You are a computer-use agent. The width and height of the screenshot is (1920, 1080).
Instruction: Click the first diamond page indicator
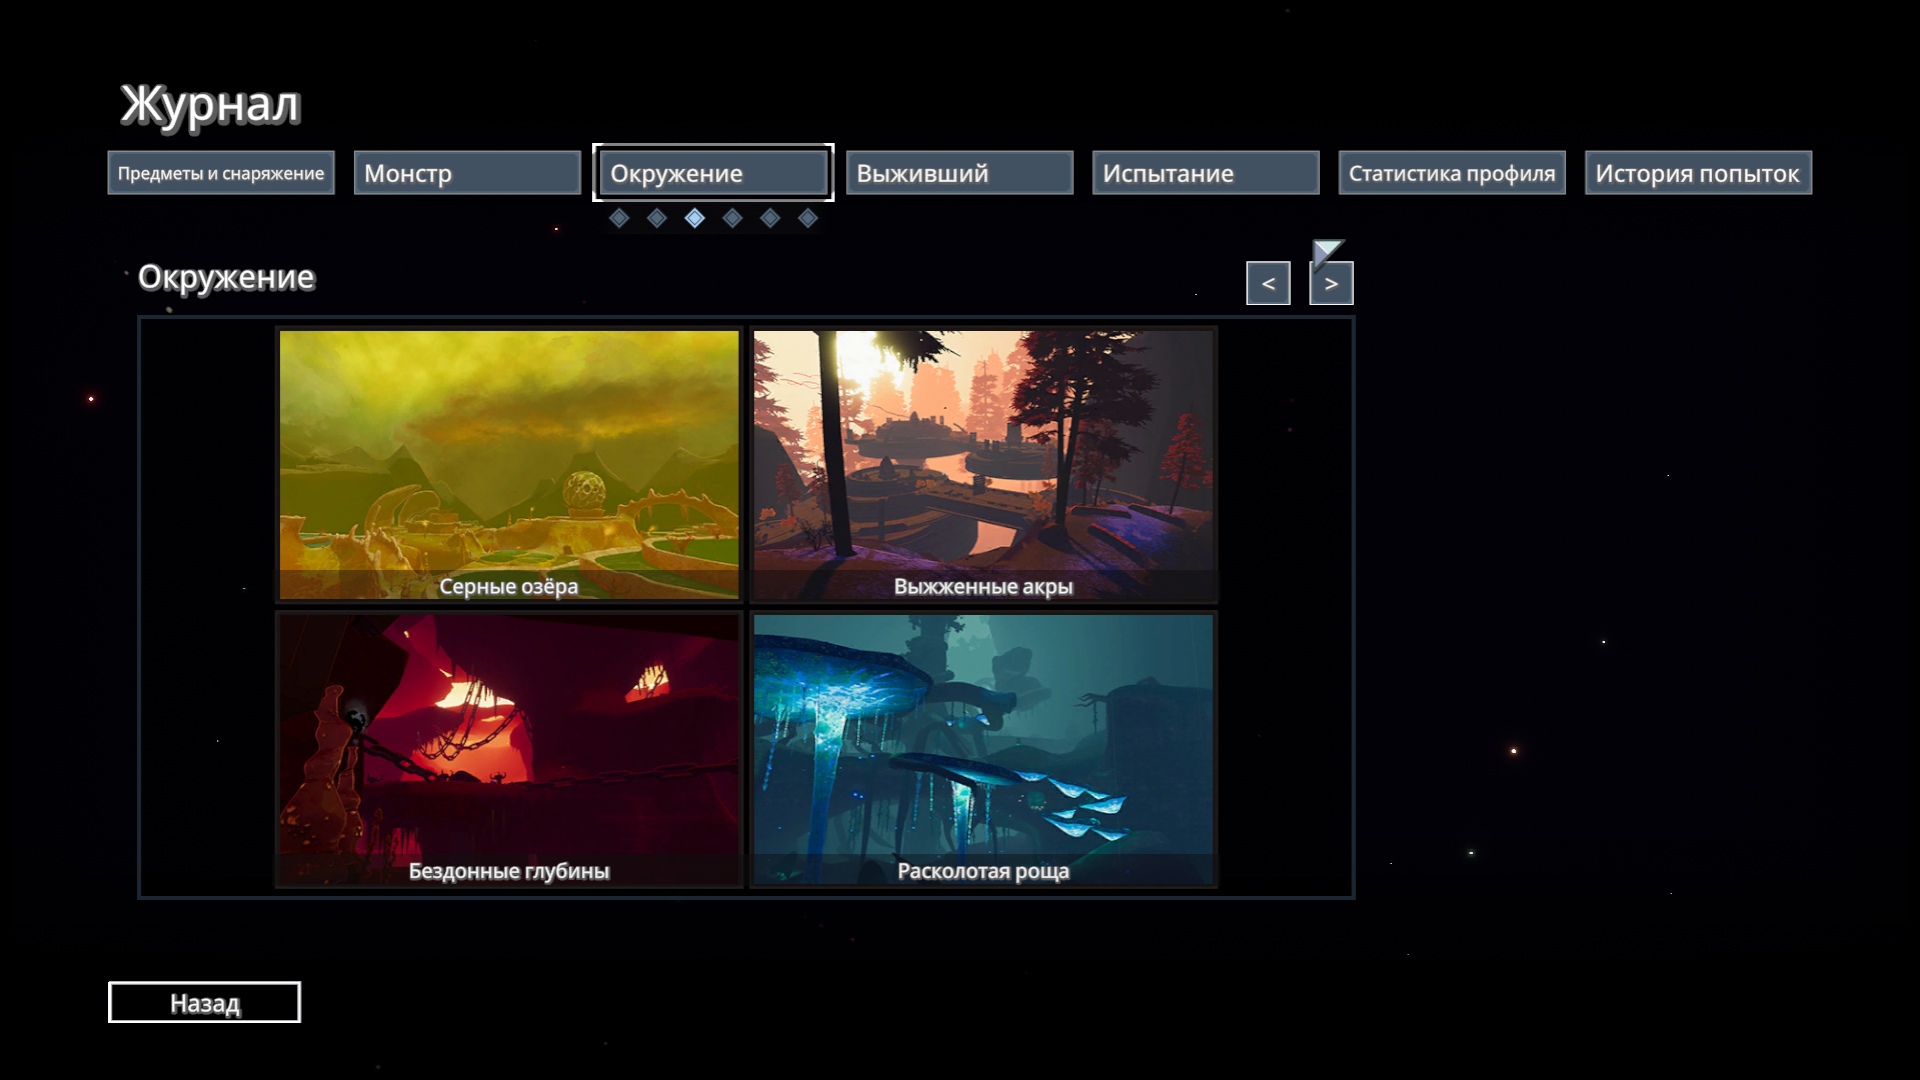pos(619,218)
